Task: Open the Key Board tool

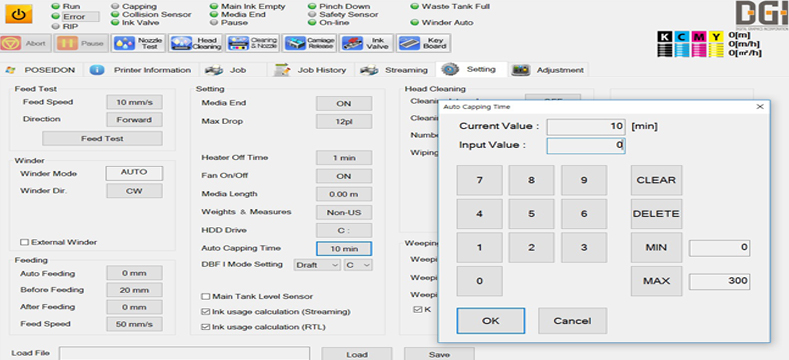Action: click(423, 43)
